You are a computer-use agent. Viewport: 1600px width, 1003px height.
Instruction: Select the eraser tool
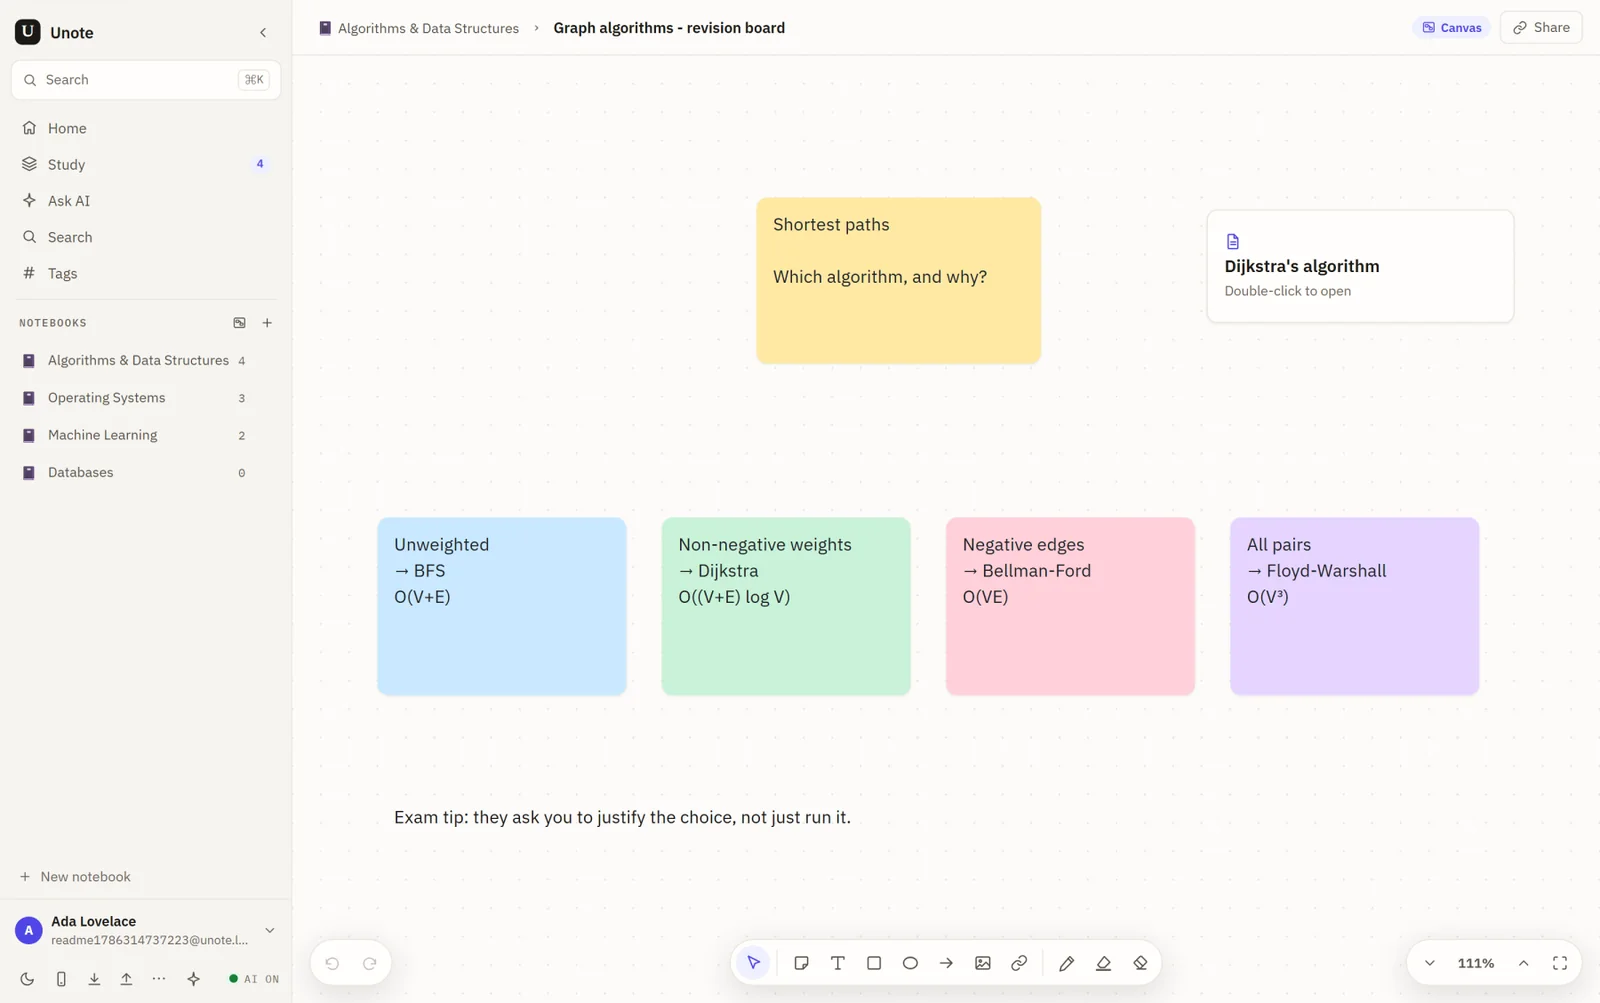click(x=1140, y=963)
